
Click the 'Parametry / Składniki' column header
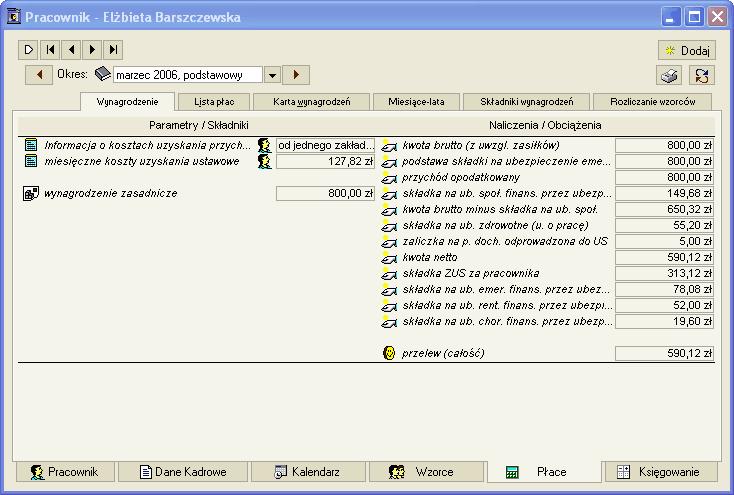[198, 125]
